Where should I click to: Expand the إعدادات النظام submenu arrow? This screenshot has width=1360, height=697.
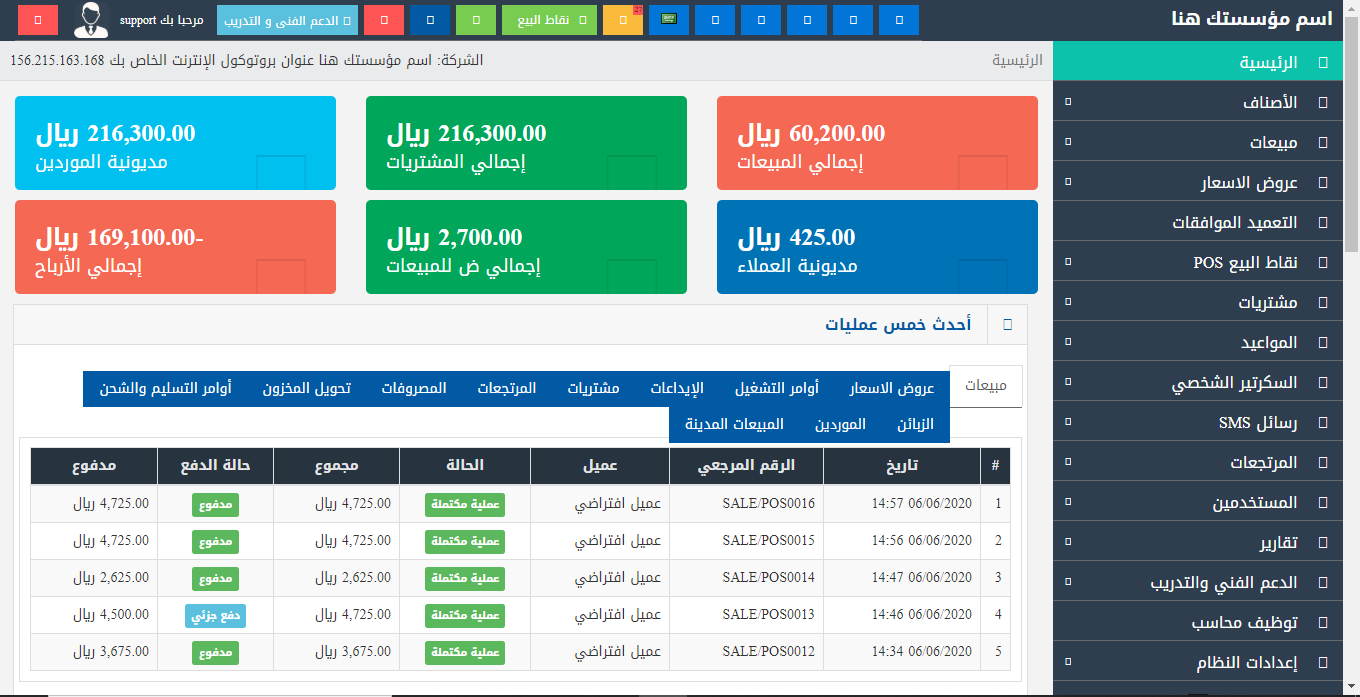(1067, 662)
